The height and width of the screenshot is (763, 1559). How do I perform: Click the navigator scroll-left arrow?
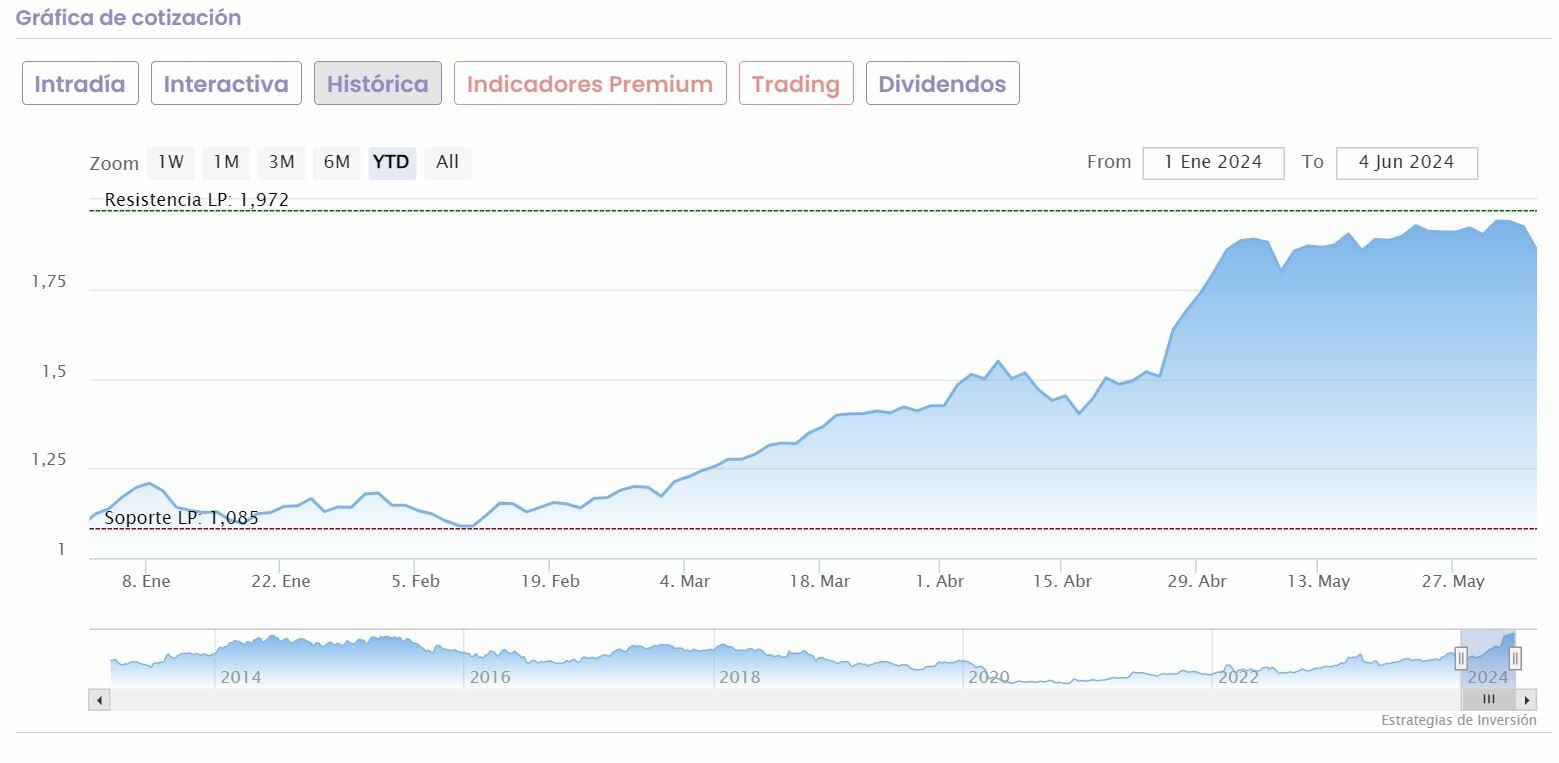99,700
